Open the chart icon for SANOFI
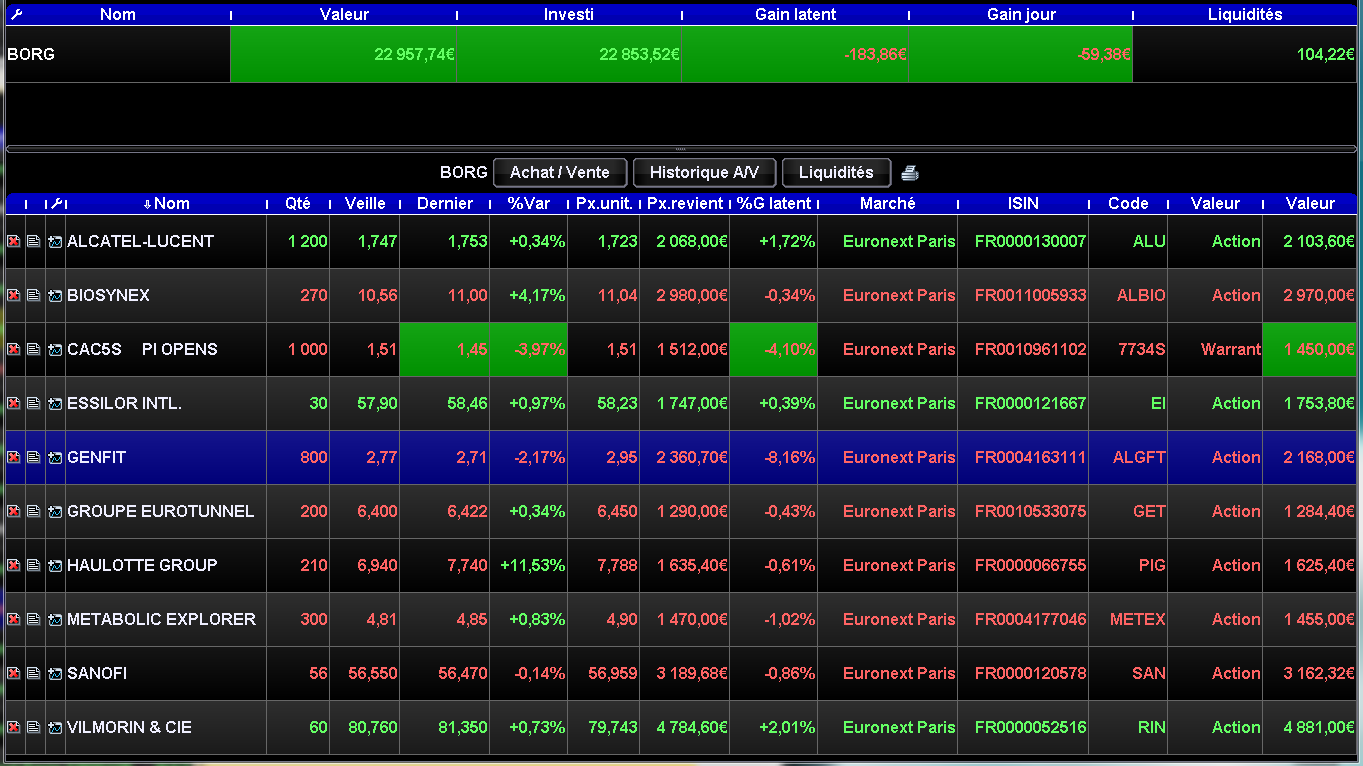Screen dimensions: 1363x766 coord(55,673)
